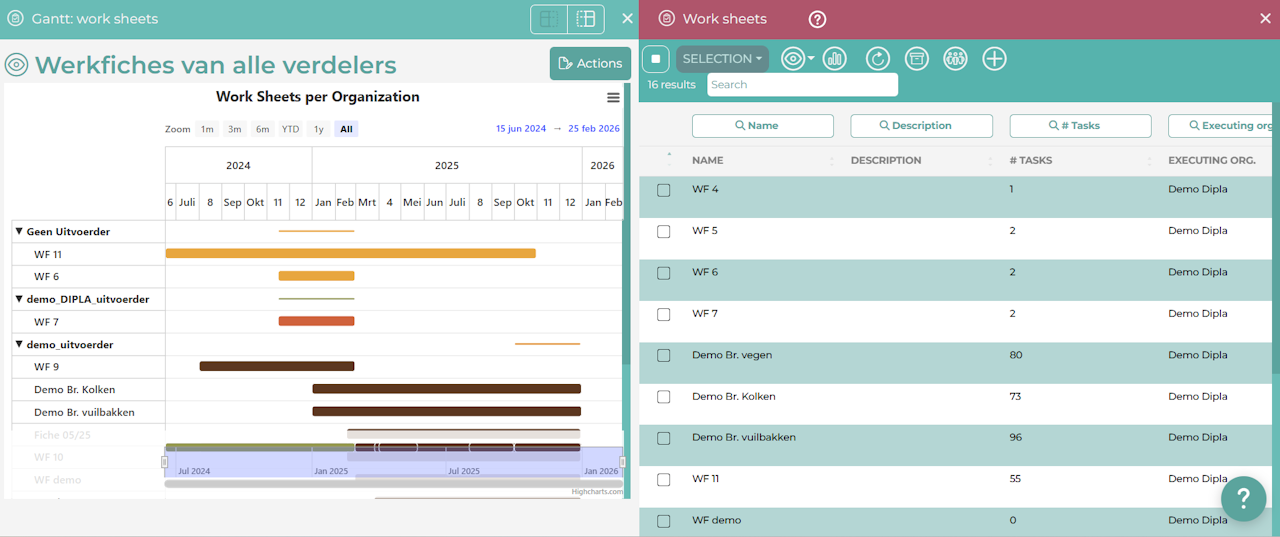
Task: Set chart zoom to 6m
Action: 262,129
